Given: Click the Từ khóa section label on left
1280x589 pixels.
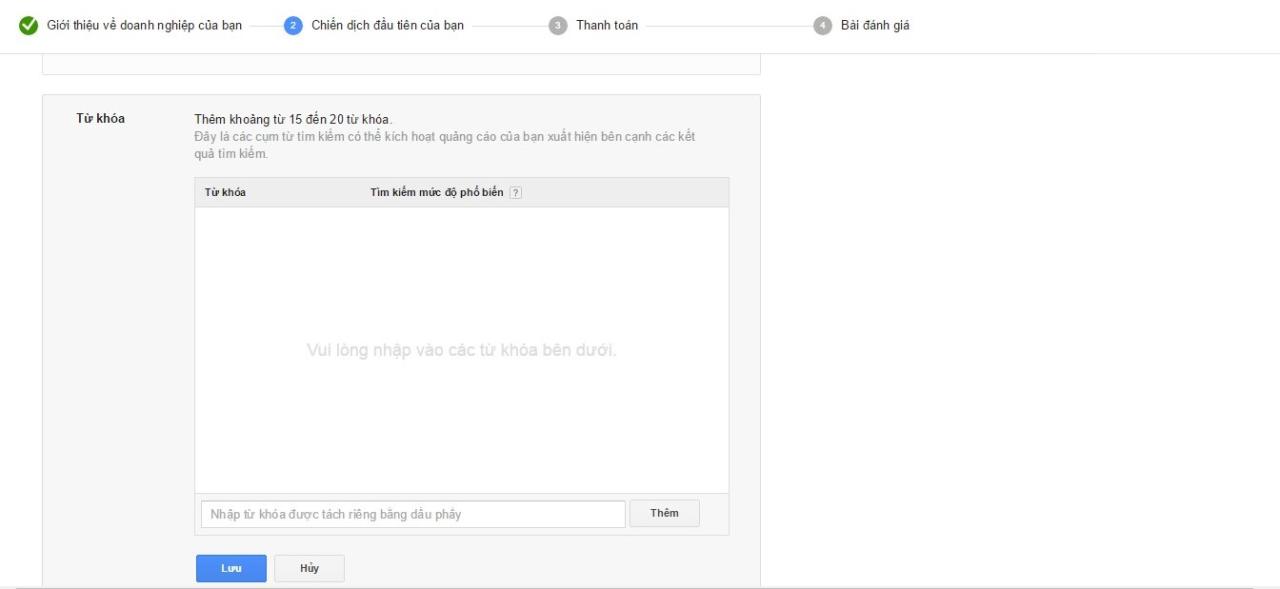Looking at the screenshot, I should (100, 118).
